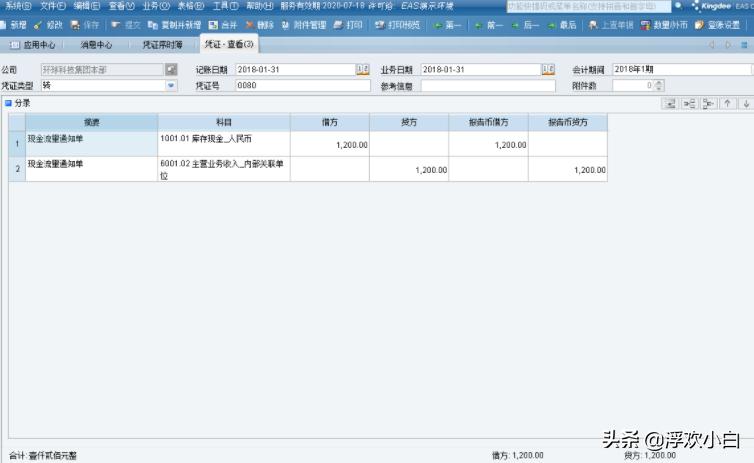Open 登账设置 (Posting settings)
Image resolution: width=754 pixels, height=463 pixels.
pos(717,25)
